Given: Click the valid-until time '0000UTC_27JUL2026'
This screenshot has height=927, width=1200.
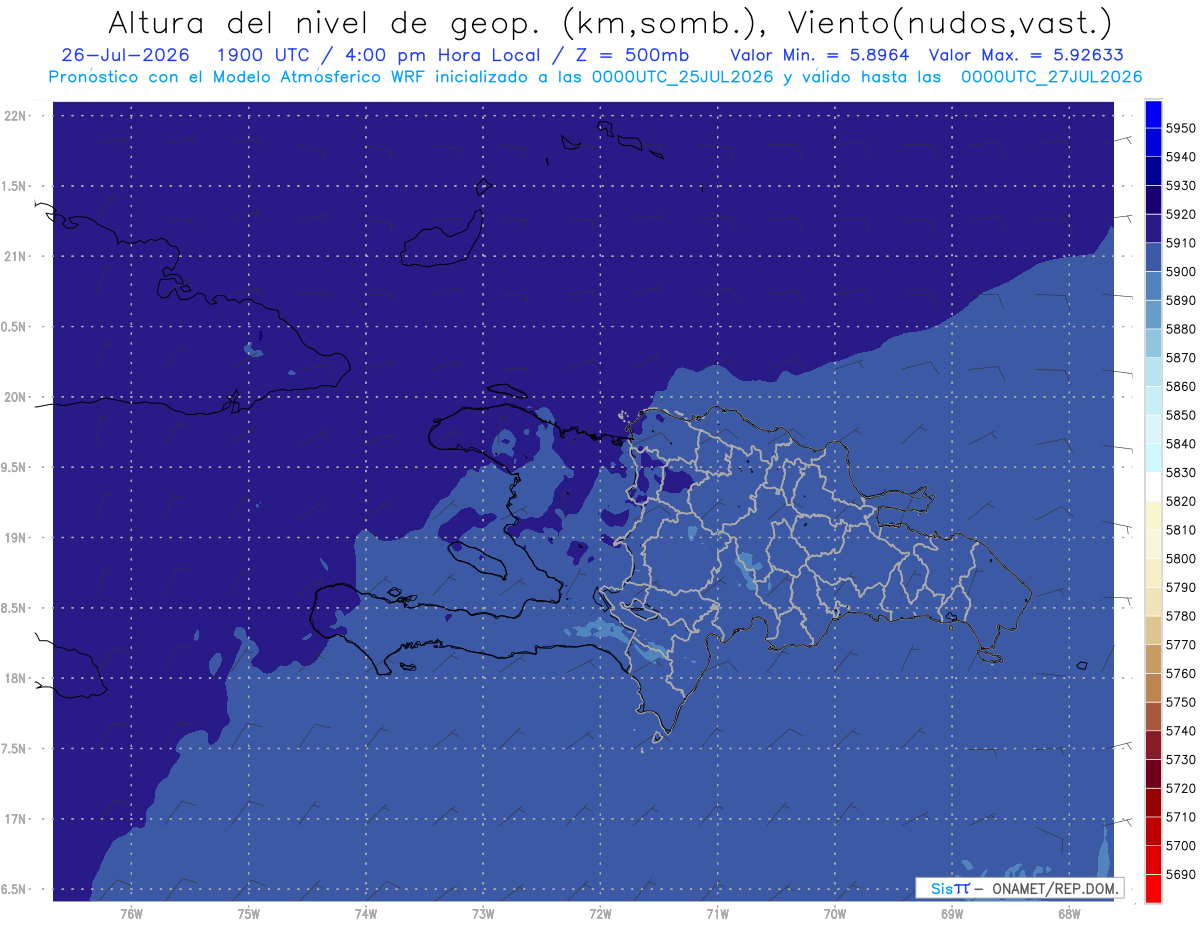Looking at the screenshot, I should tap(1050, 76).
